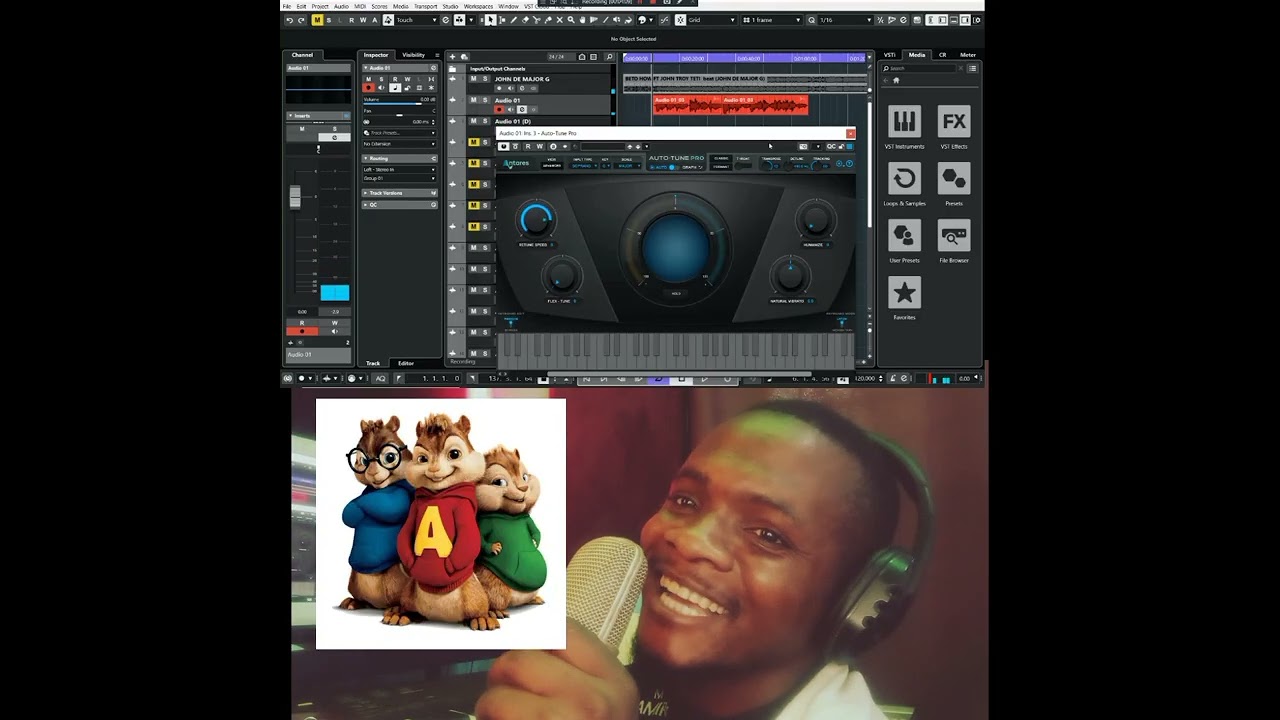Solo the JOHN DE MAJOR G track

click(485, 78)
